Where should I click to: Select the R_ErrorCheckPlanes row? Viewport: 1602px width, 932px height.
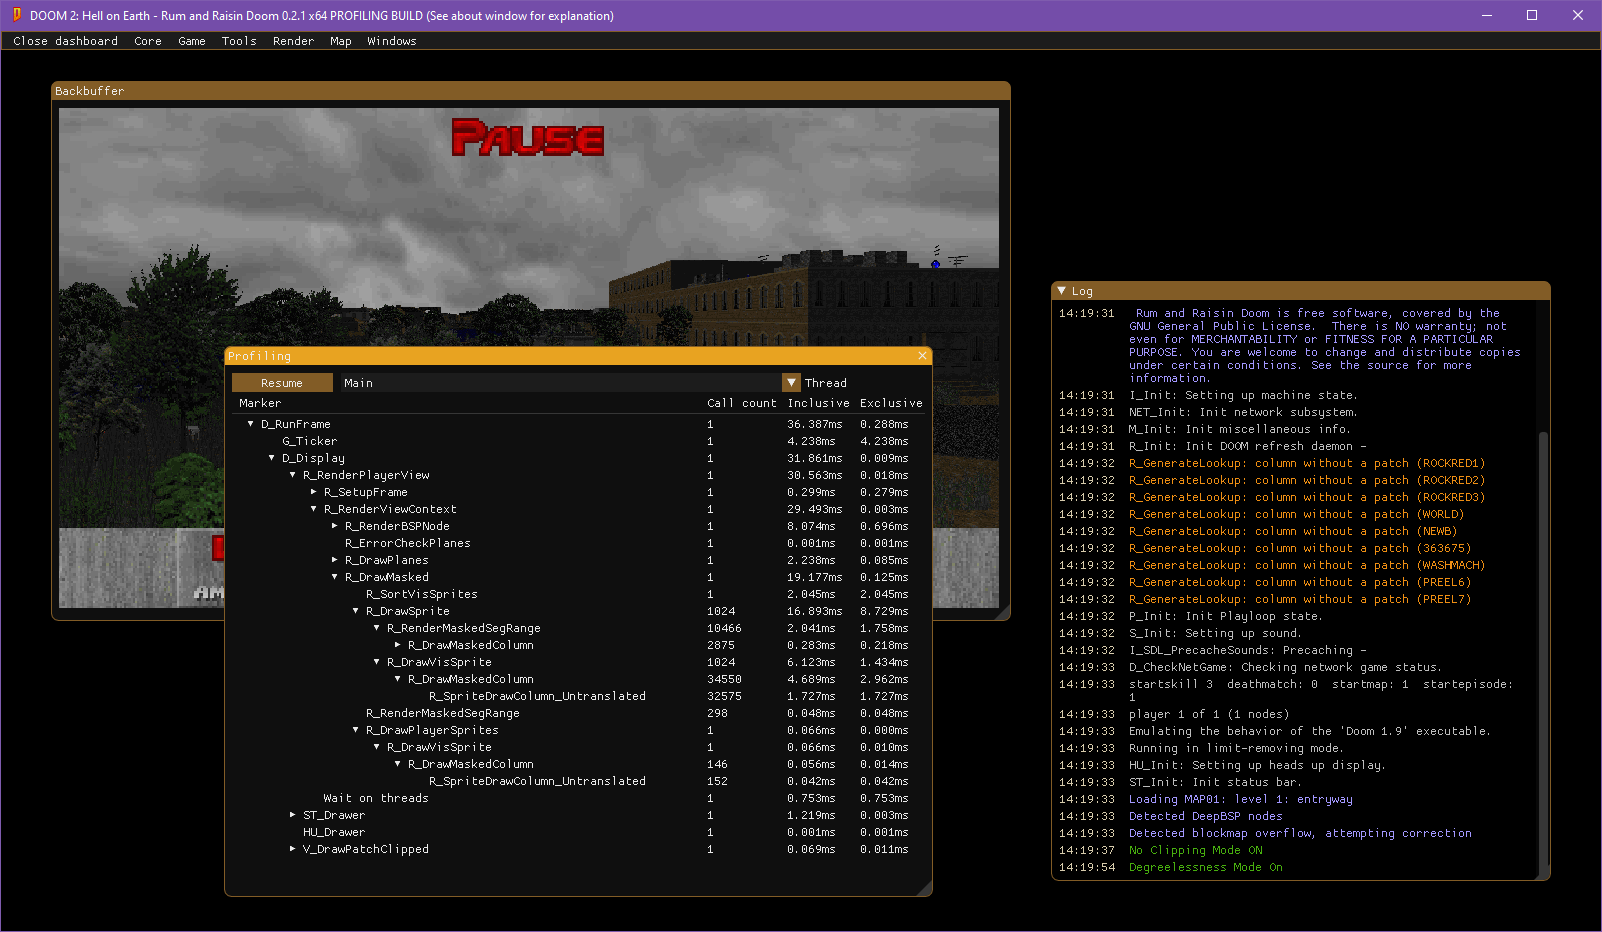click(578, 543)
